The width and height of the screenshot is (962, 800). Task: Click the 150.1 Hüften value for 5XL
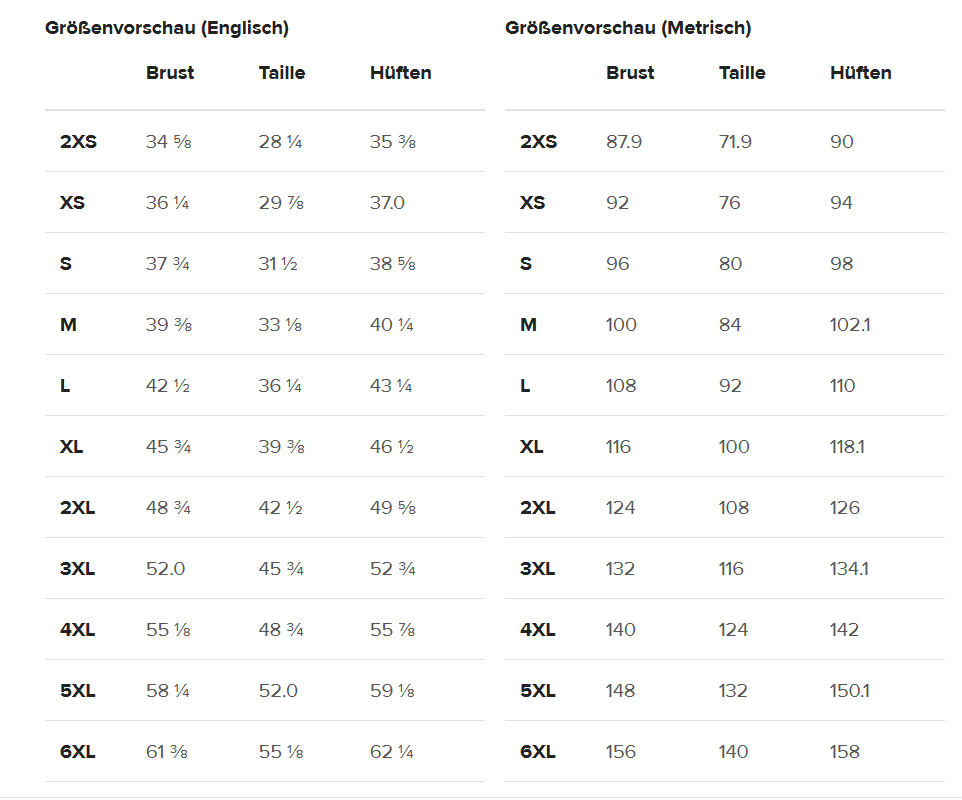pyautogui.click(x=850, y=691)
